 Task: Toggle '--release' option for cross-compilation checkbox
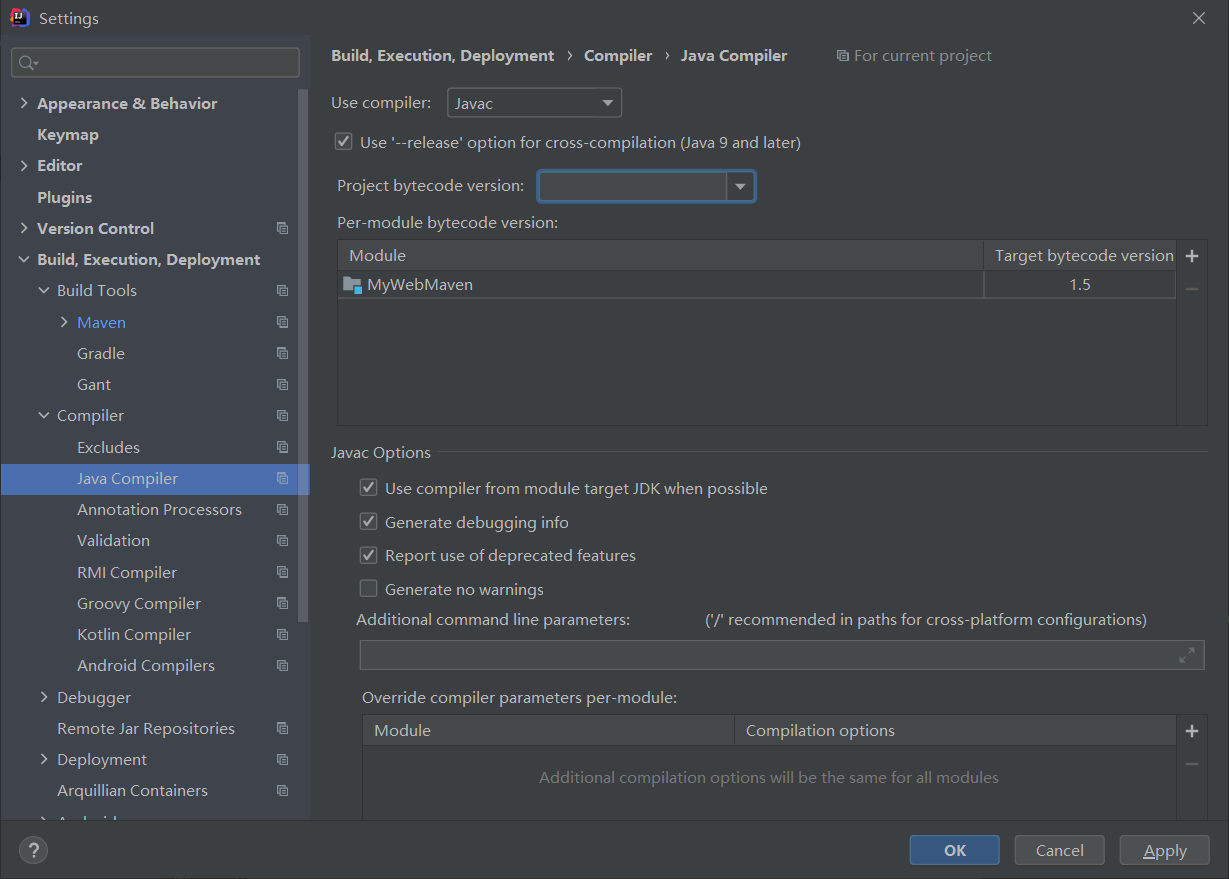(x=343, y=142)
